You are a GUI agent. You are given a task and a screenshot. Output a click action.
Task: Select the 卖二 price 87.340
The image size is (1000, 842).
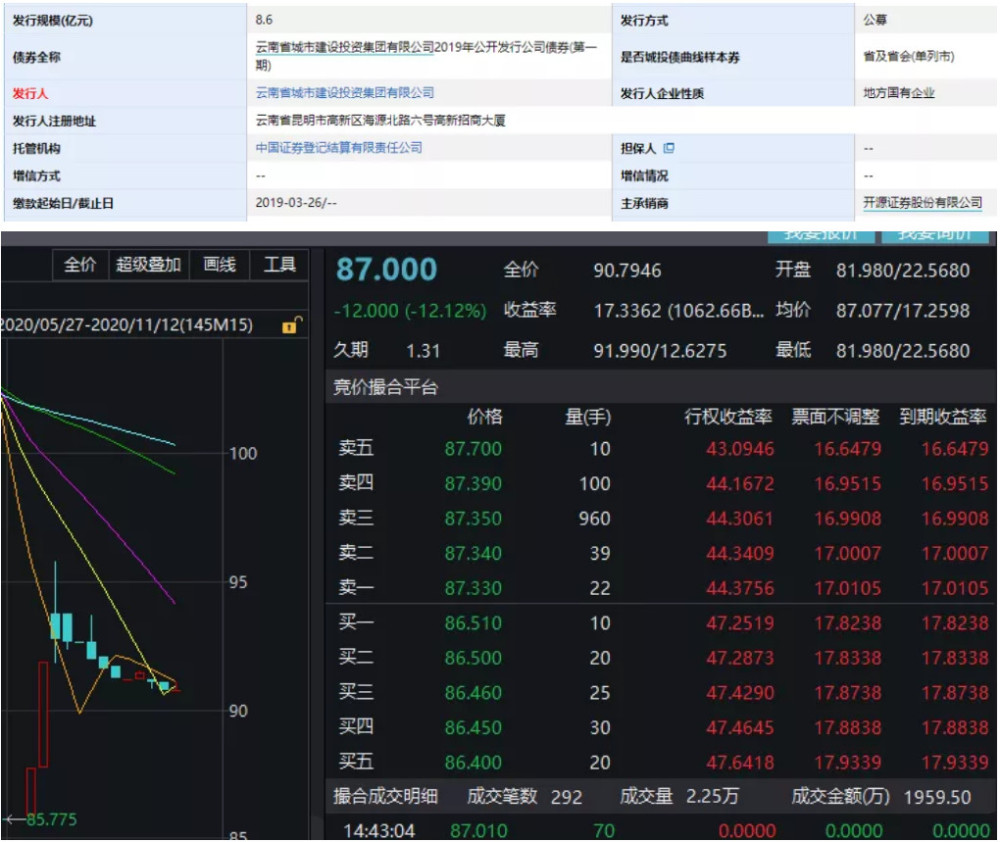pos(473,553)
